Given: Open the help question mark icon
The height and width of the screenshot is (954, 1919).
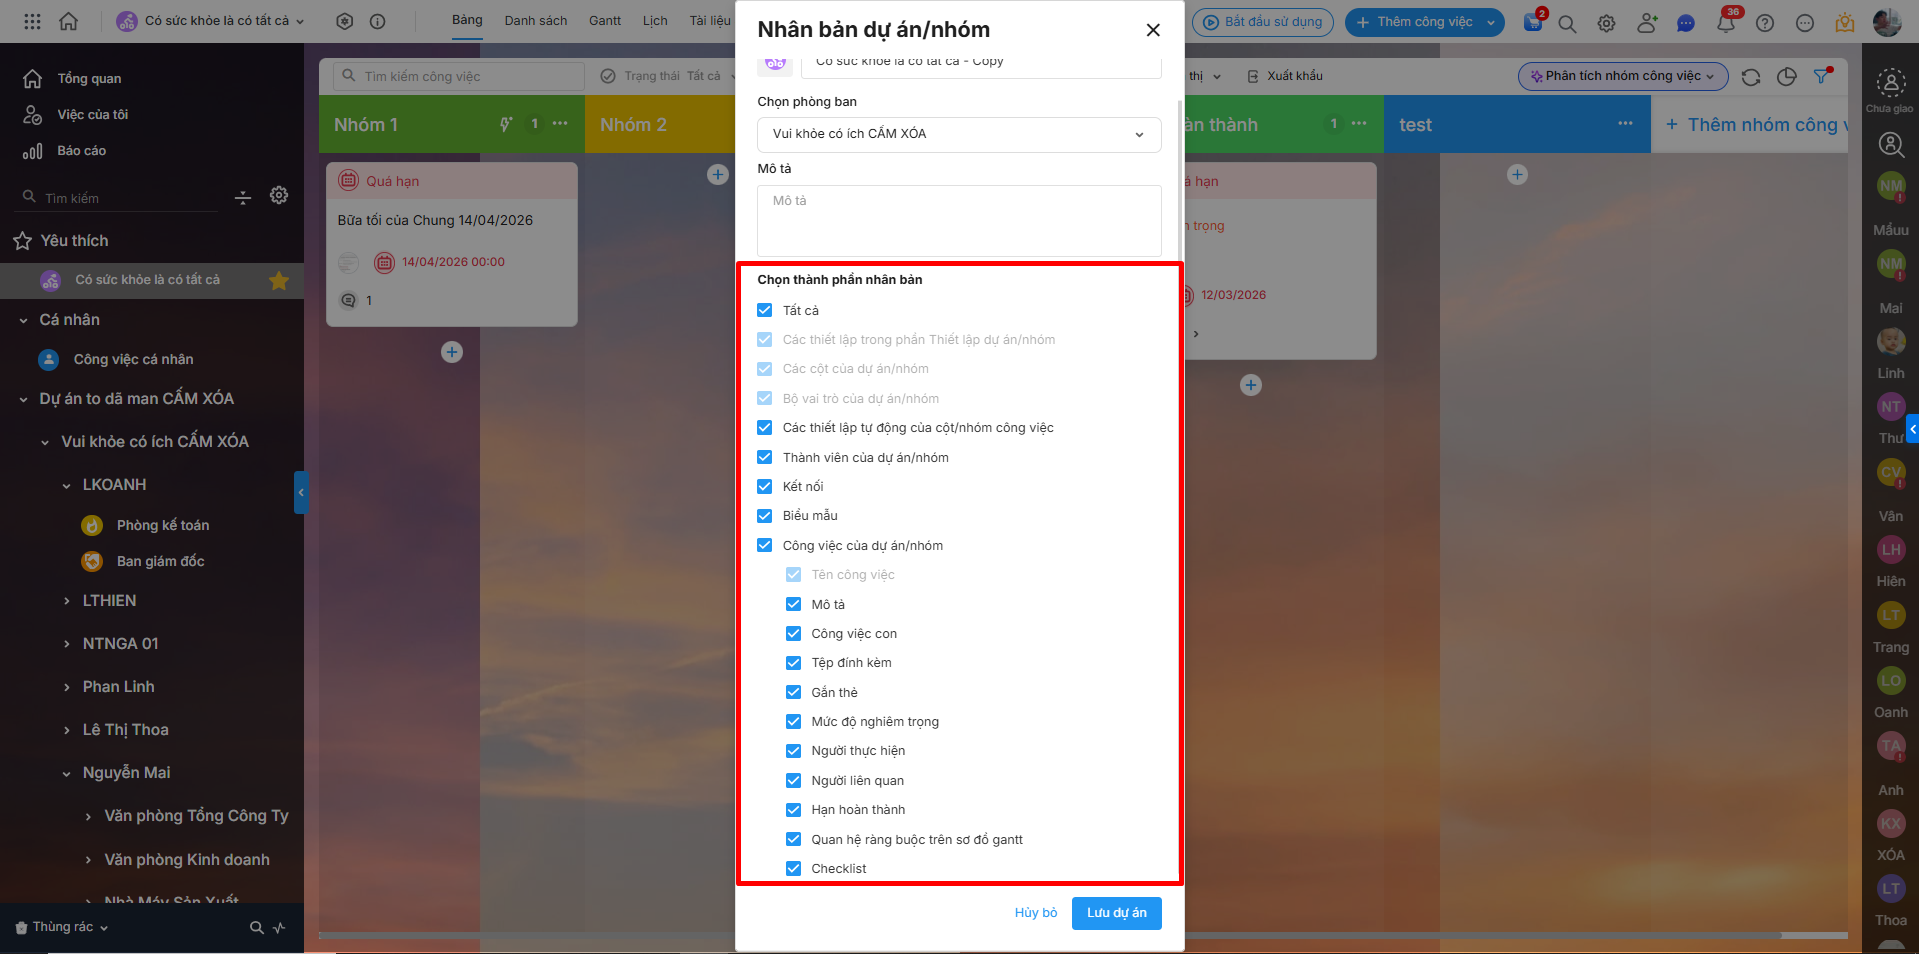Looking at the screenshot, I should click(x=1765, y=23).
